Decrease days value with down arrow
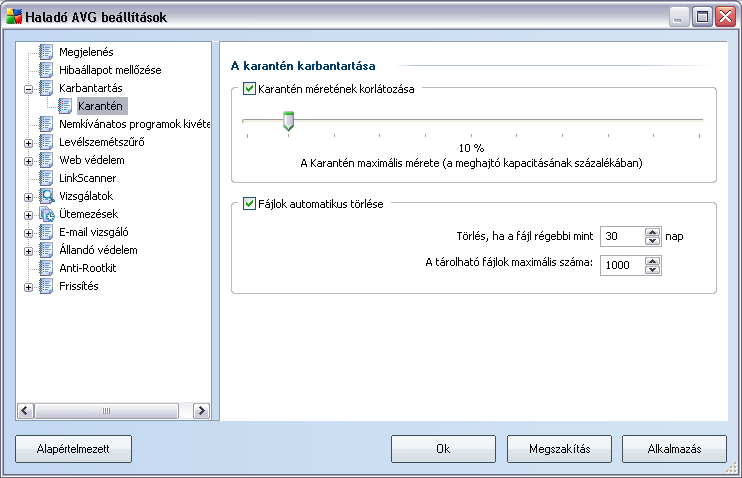Screen dimensions: 742x478 pyautogui.click(x=653, y=240)
